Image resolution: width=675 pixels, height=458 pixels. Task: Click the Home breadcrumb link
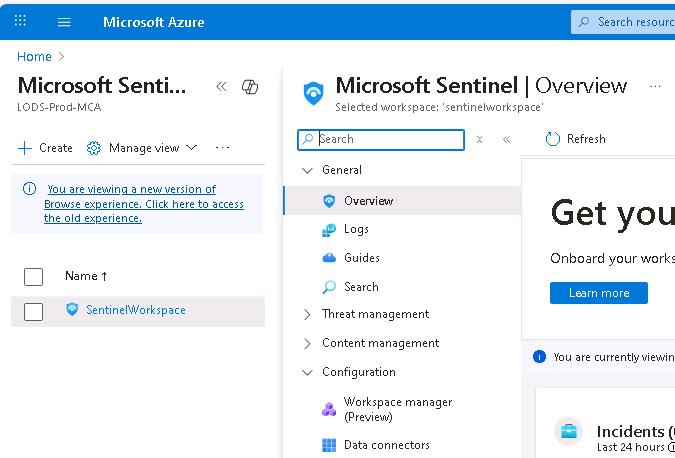point(34,57)
